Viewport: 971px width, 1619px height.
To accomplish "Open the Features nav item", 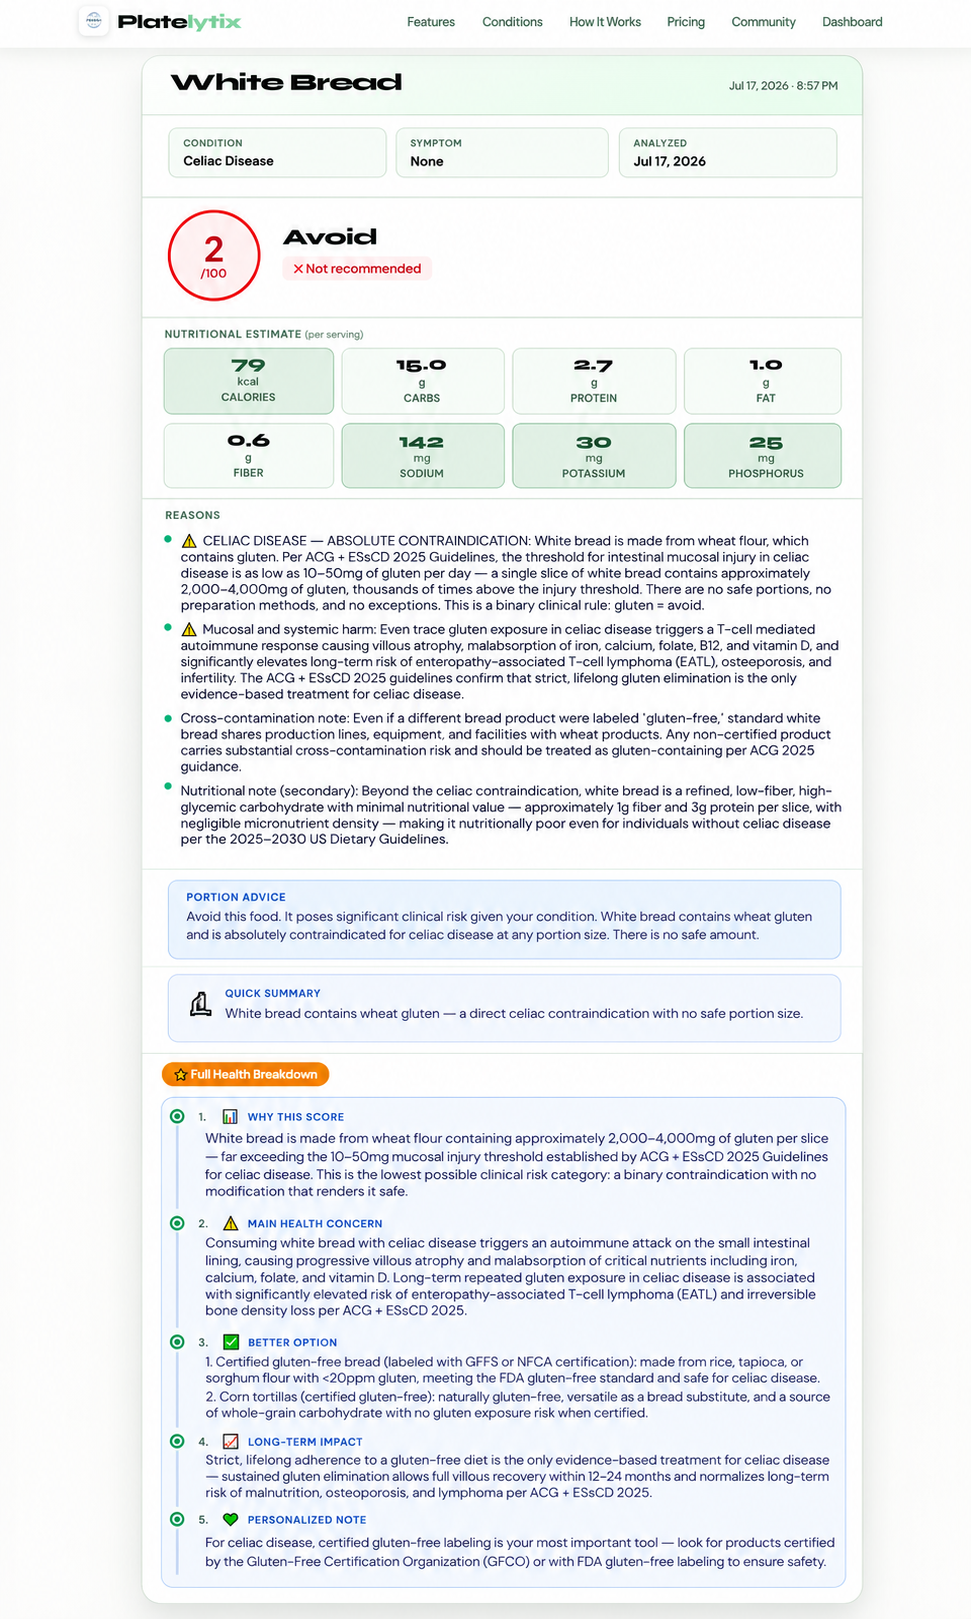I will [x=431, y=22].
